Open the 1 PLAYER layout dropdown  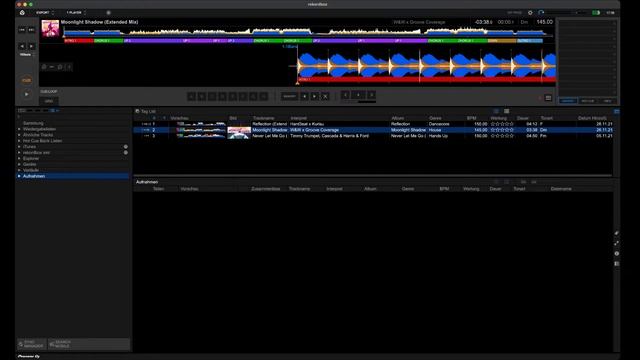pos(76,13)
